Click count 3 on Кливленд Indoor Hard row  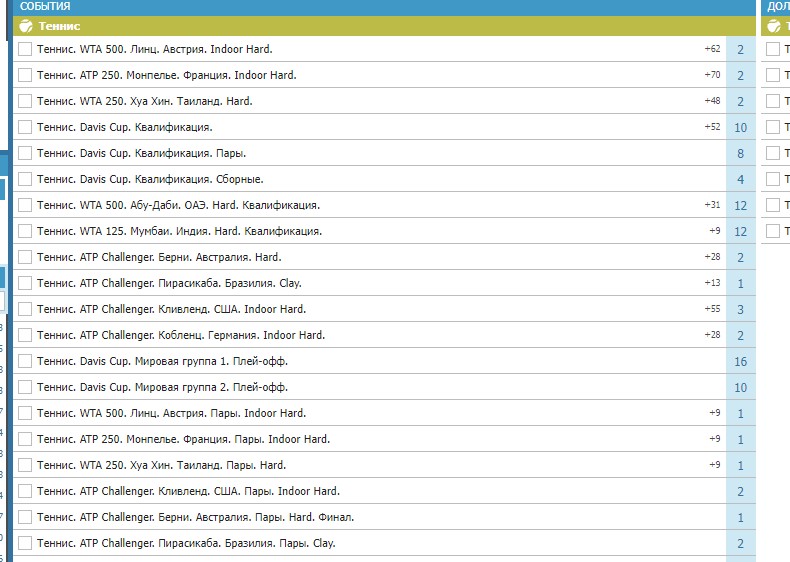coord(741,309)
